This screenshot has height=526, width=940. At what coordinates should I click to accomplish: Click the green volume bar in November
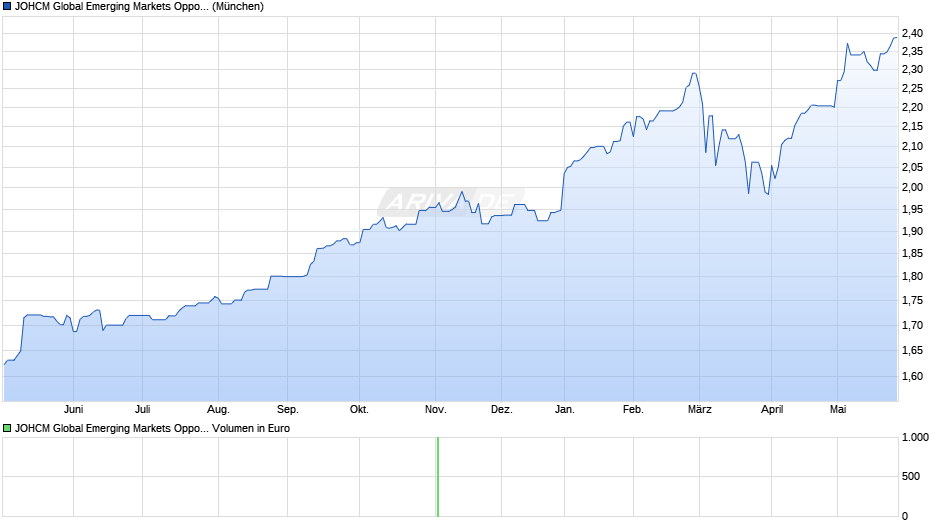click(438, 477)
